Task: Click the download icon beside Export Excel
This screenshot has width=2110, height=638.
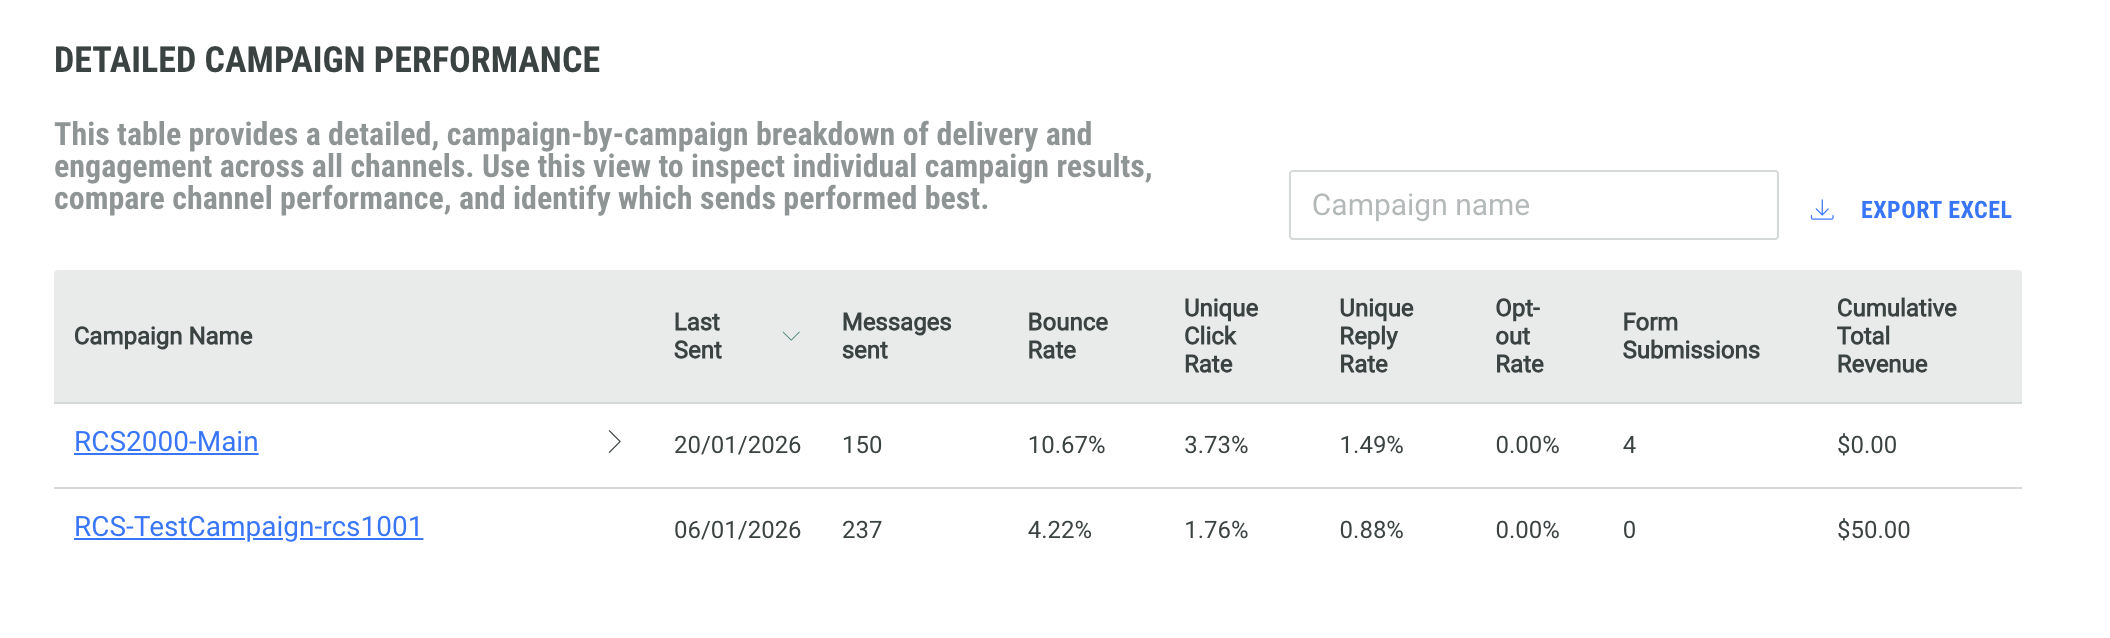Action: coord(1822,210)
